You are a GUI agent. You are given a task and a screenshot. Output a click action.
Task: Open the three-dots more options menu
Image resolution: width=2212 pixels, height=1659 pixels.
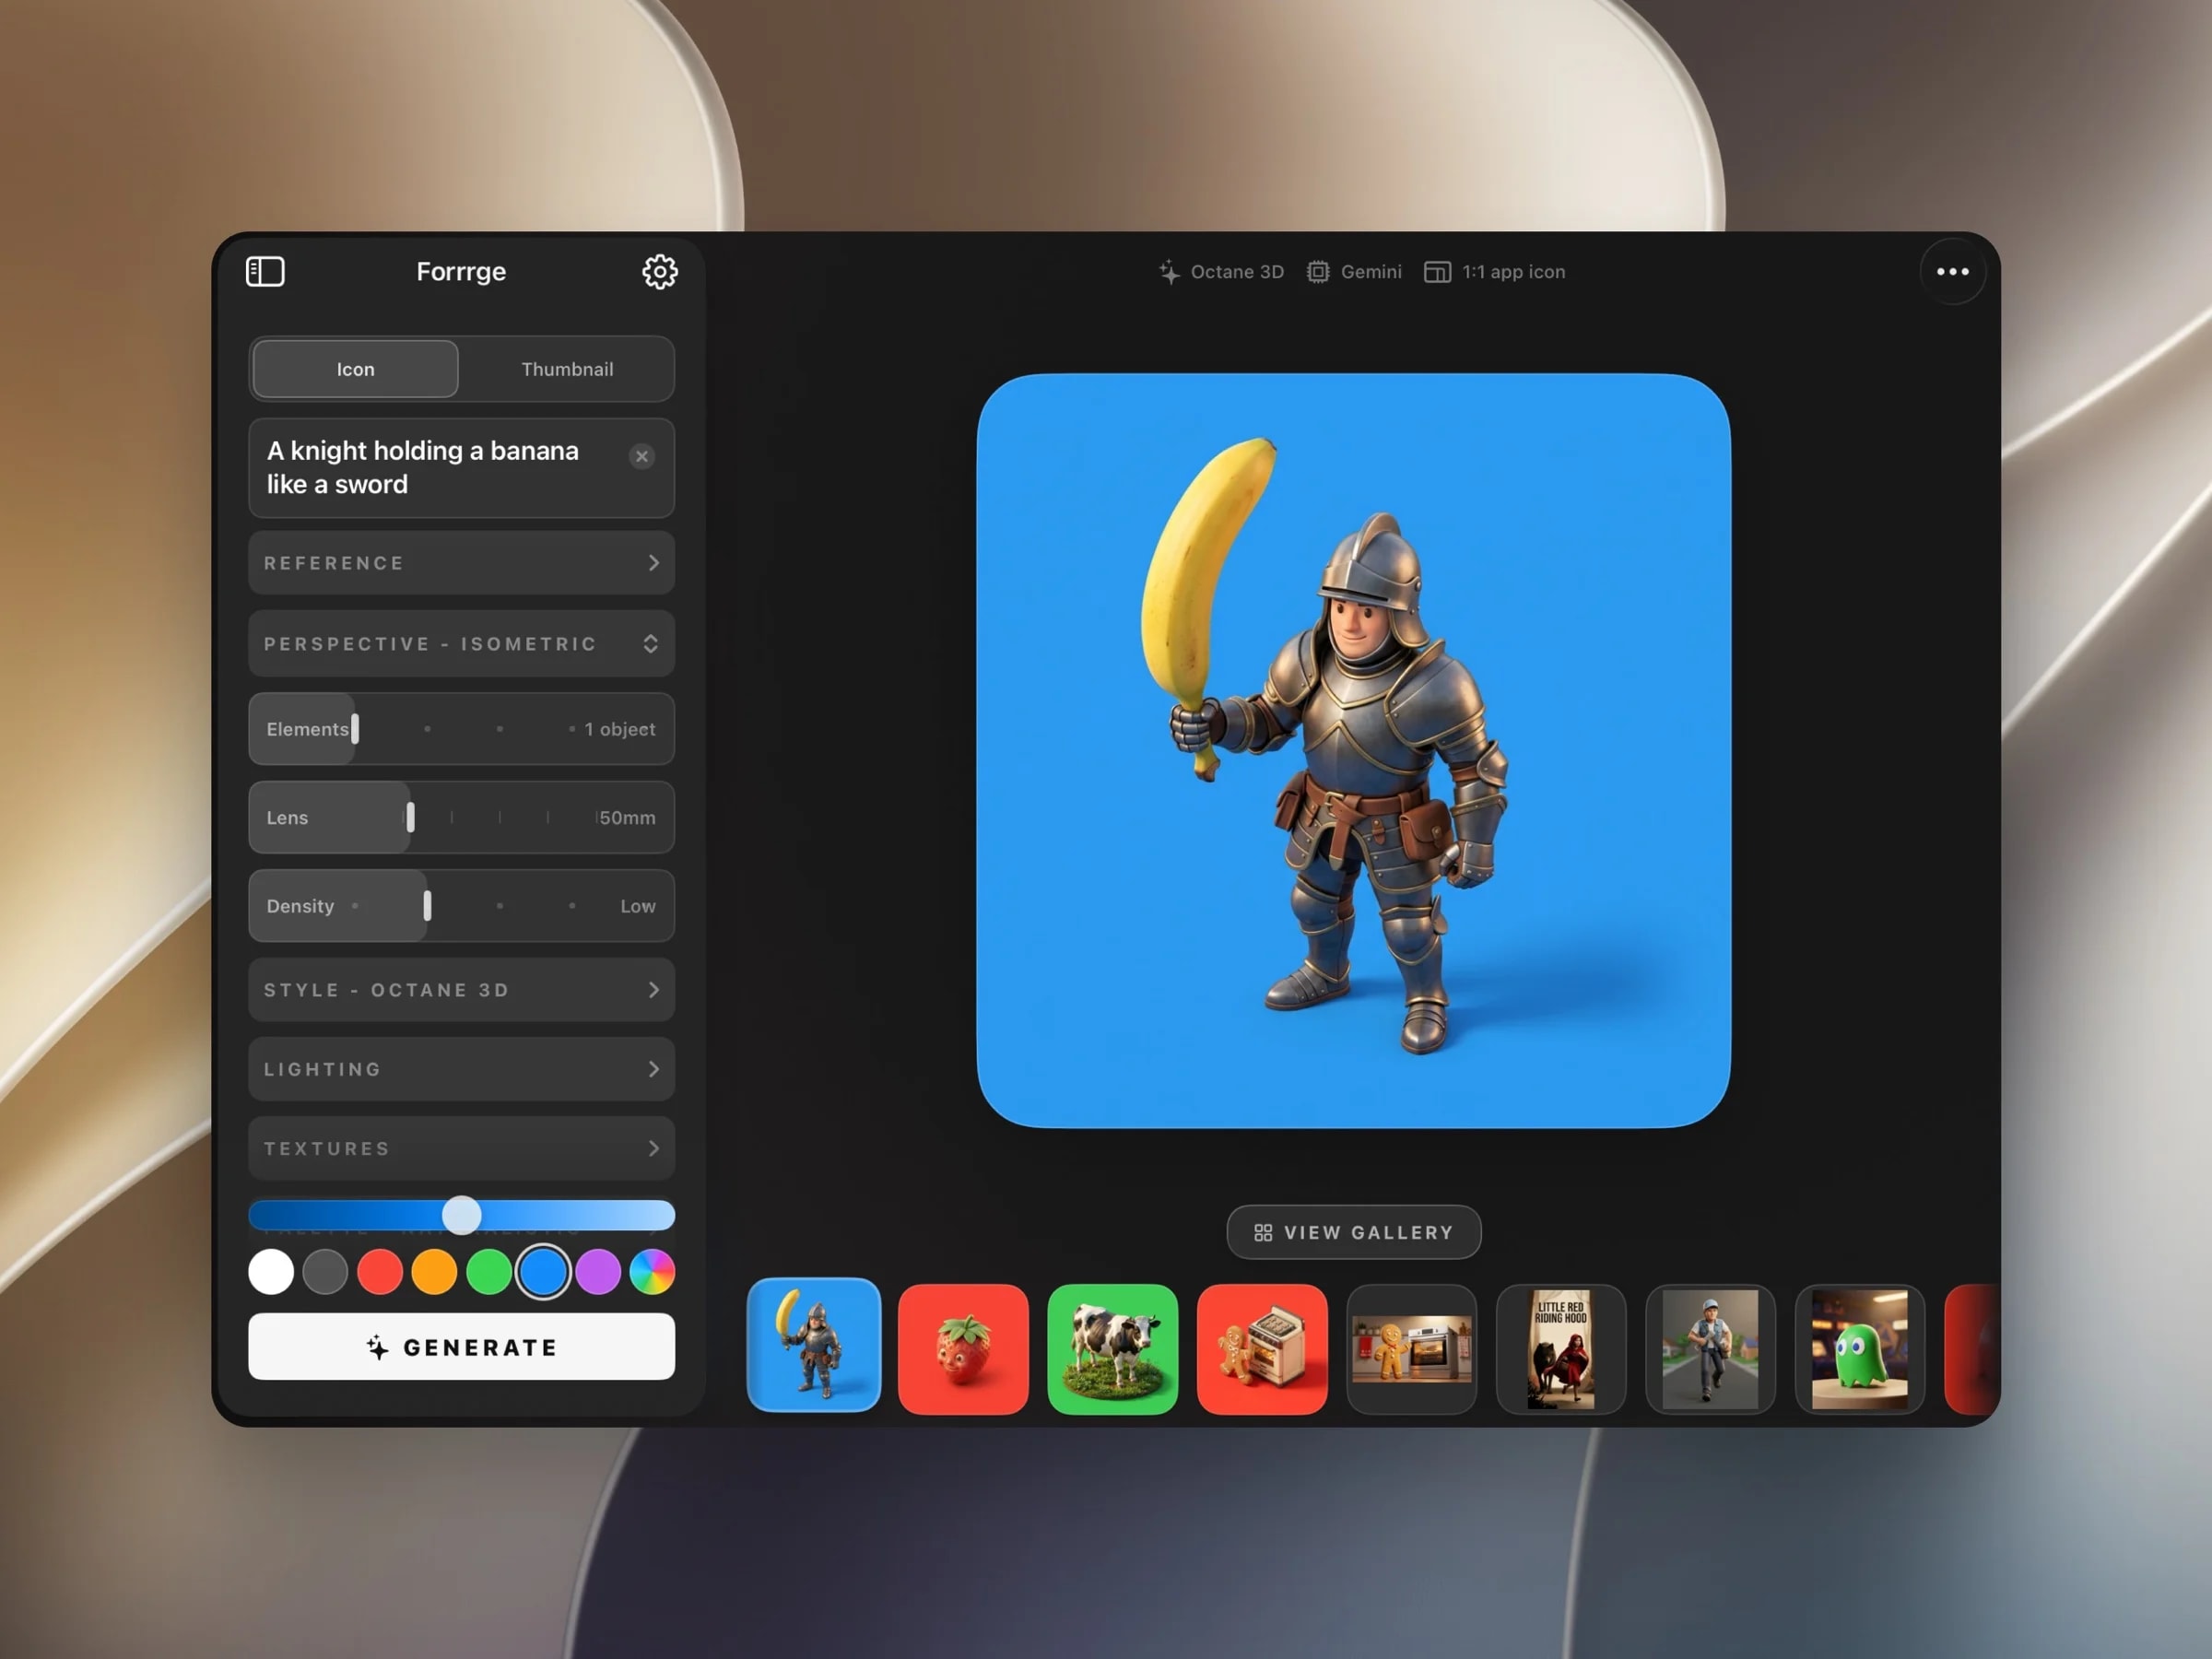pyautogui.click(x=1952, y=271)
